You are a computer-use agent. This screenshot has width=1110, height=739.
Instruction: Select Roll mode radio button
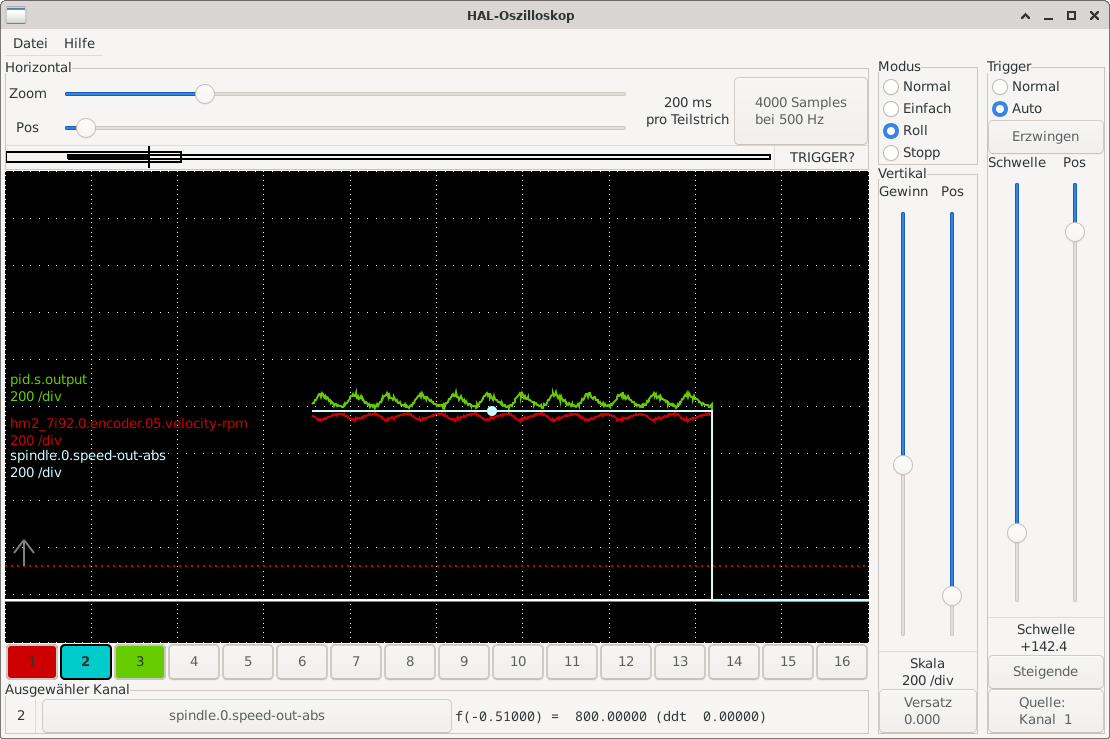(x=905, y=130)
